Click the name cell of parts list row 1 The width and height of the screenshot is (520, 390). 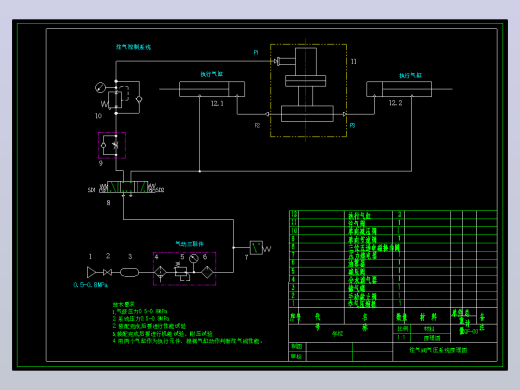pos(368,303)
